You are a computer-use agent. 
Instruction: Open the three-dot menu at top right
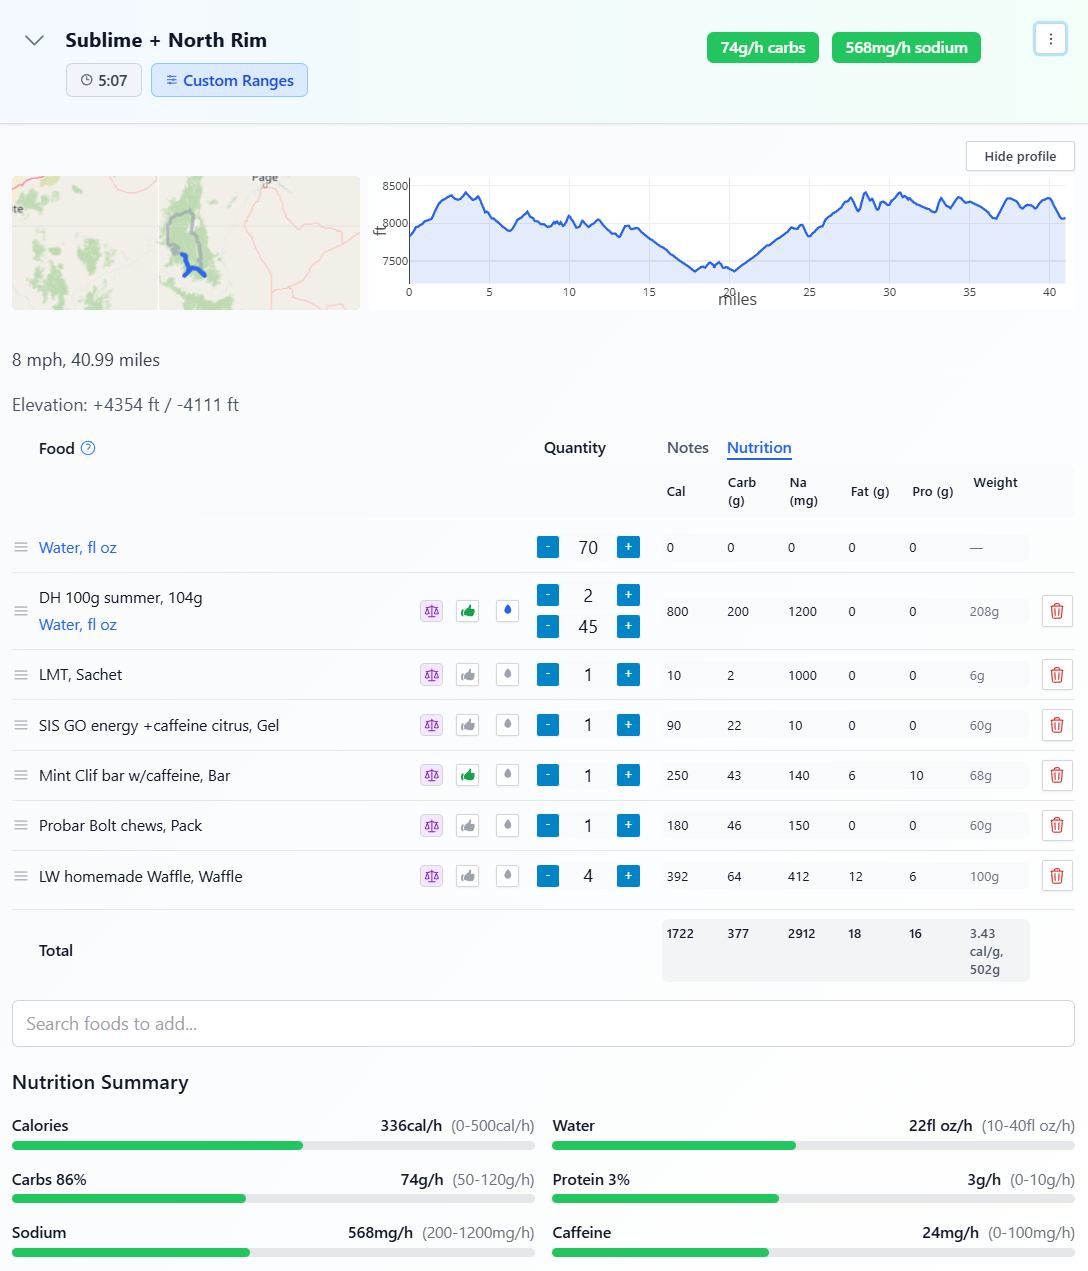[x=1050, y=39]
